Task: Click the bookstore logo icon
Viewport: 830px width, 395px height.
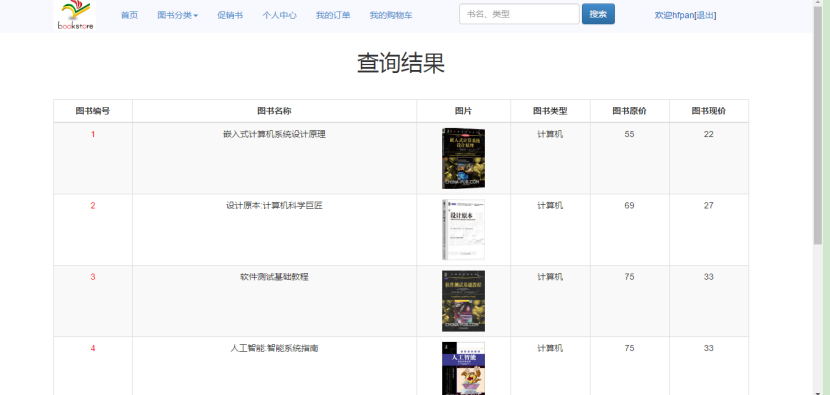Action: pos(75,15)
